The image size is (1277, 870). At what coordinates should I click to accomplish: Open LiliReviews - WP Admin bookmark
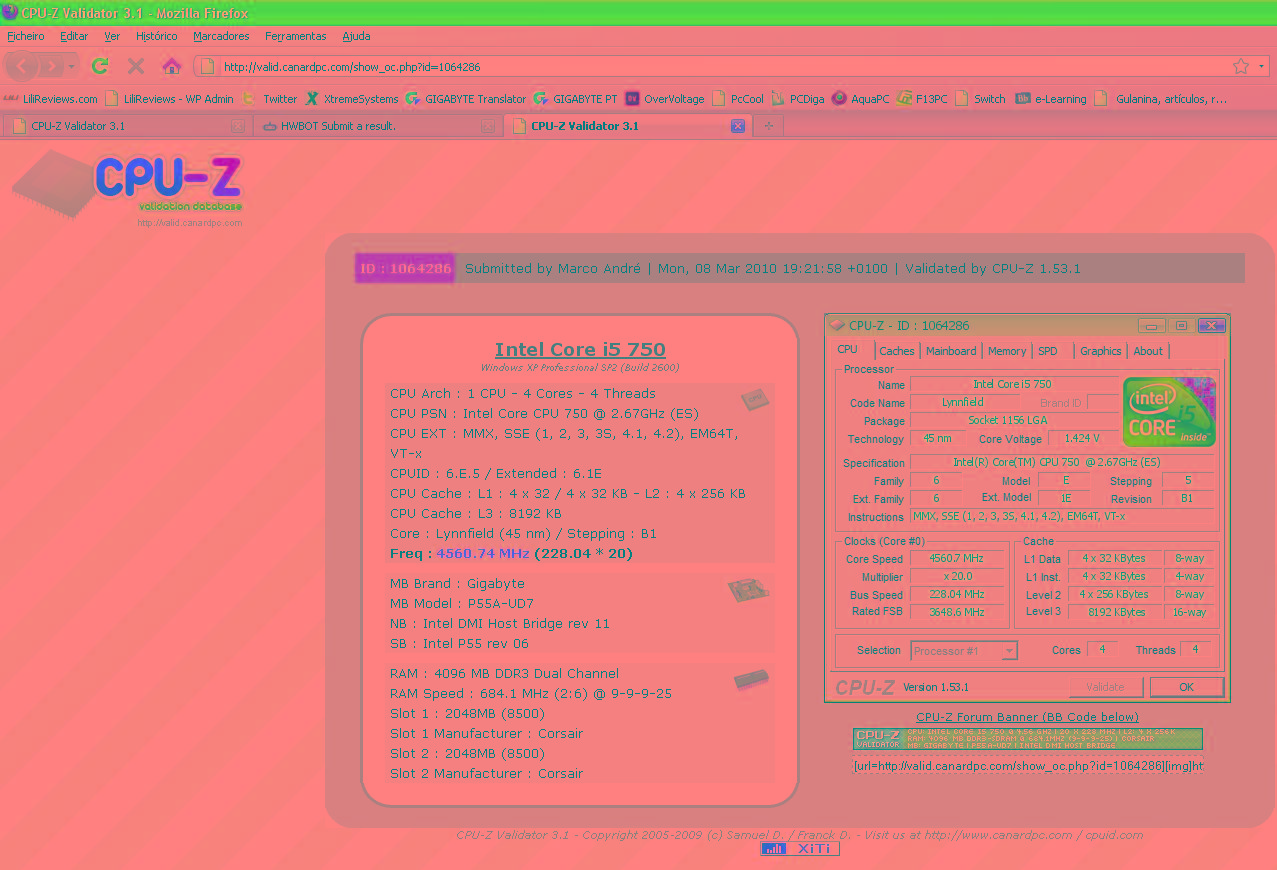click(170, 99)
